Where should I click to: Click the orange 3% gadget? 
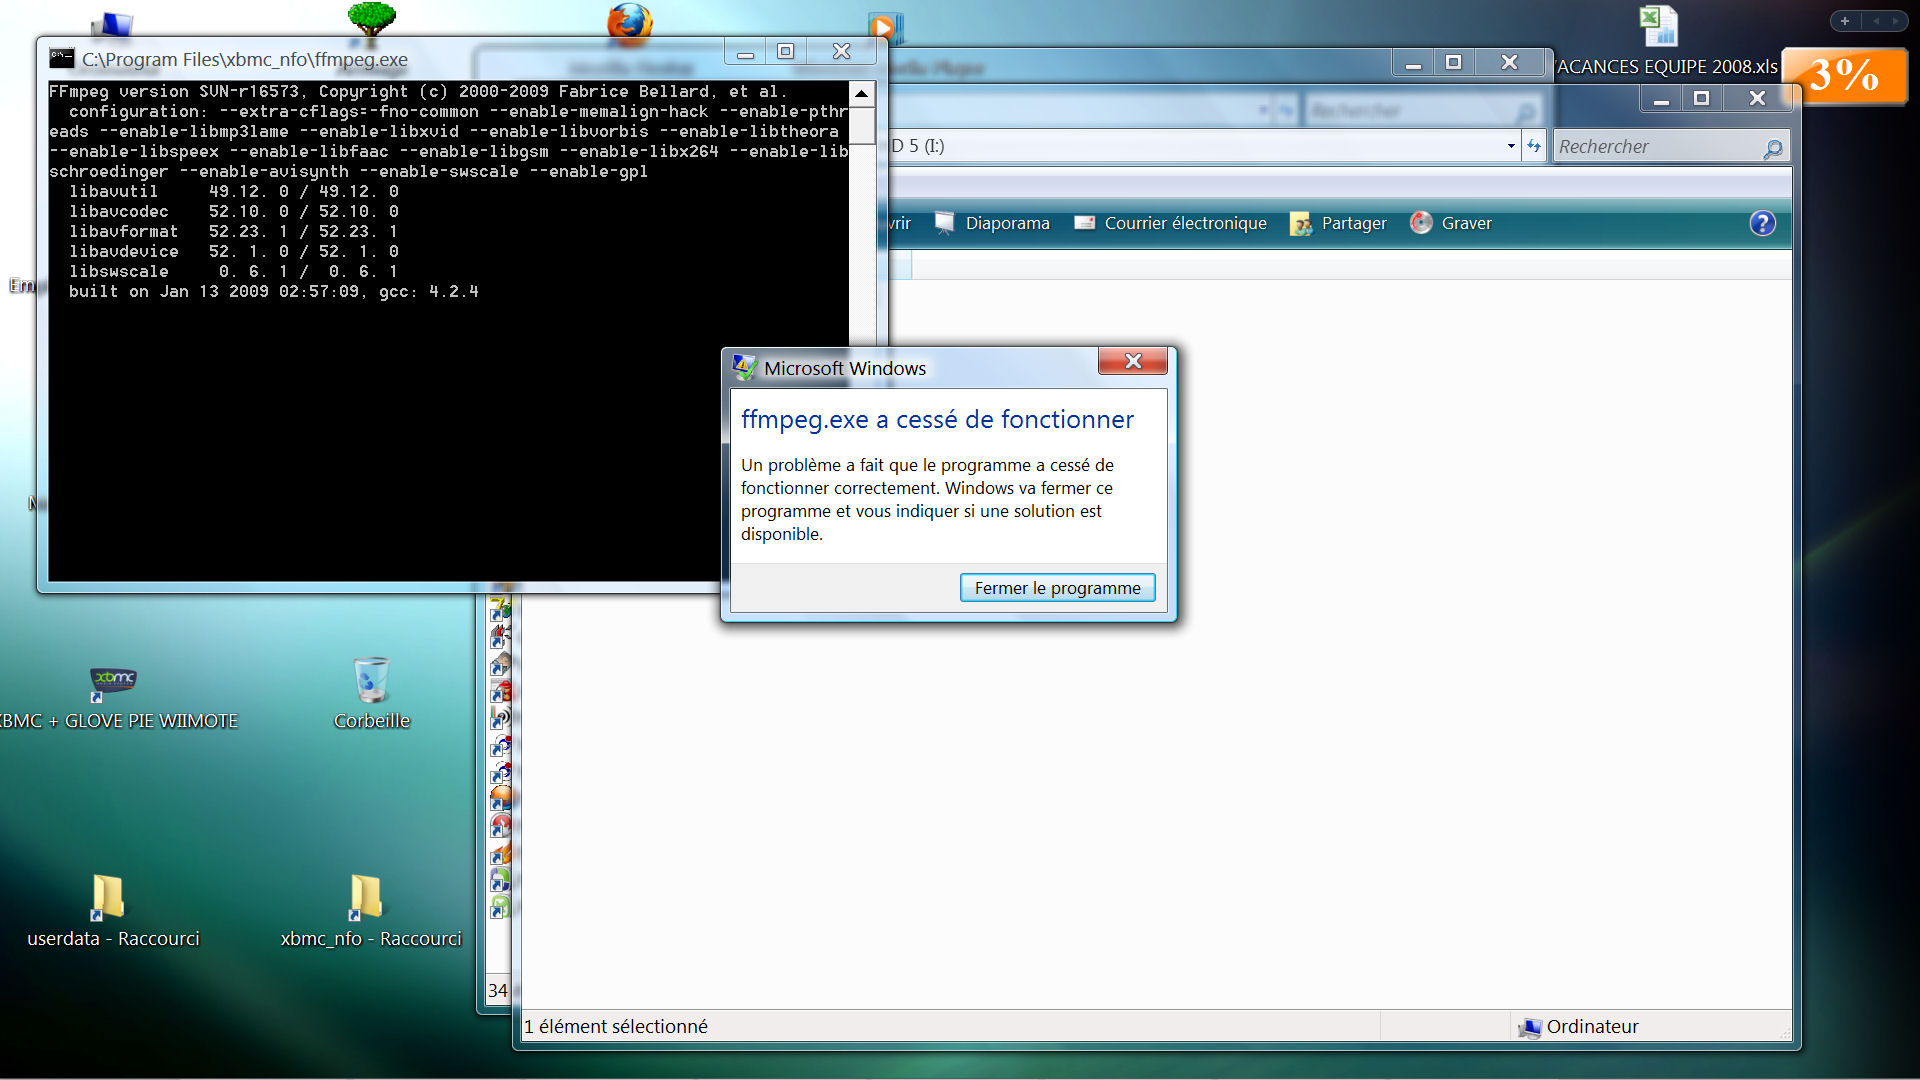click(x=1845, y=75)
